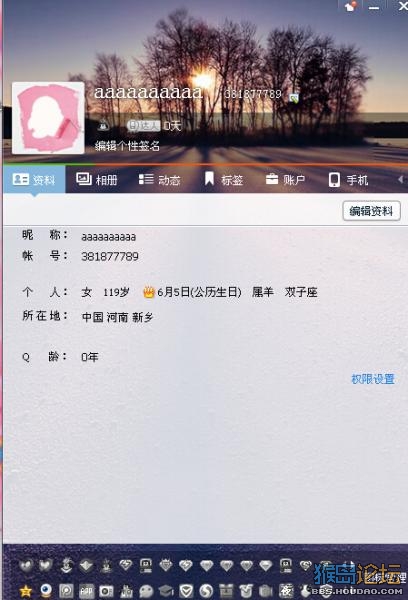Open the 账户 account tab
This screenshot has width=408, height=600.
click(286, 179)
